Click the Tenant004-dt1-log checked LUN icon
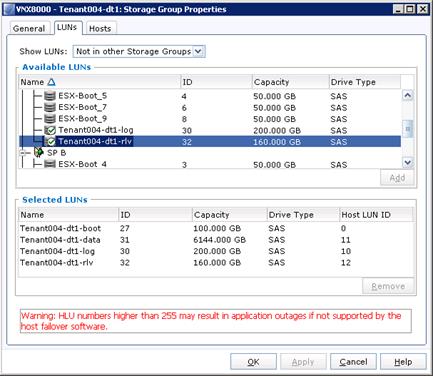Viewport: 433px width, 376px height. tap(50, 130)
